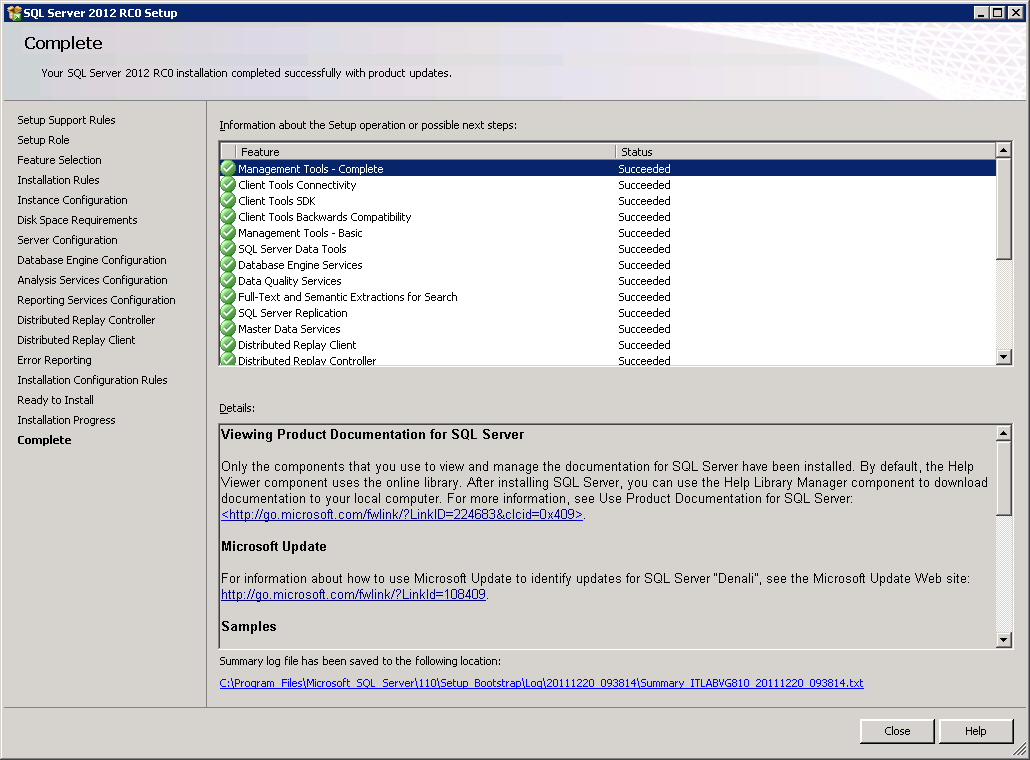The image size is (1030, 760).
Task: Click green check icon beside Data Quality Services
Action: tap(228, 281)
